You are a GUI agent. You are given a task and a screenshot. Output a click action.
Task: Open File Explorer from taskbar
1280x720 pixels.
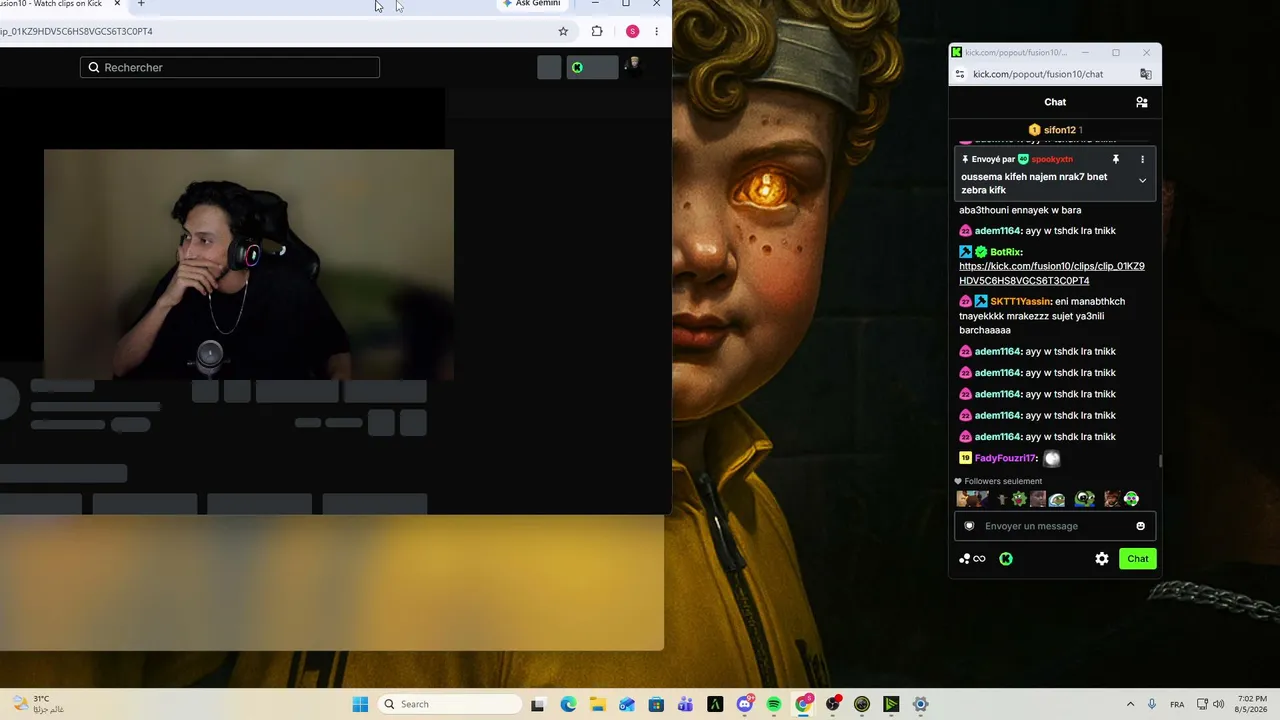pyautogui.click(x=597, y=704)
